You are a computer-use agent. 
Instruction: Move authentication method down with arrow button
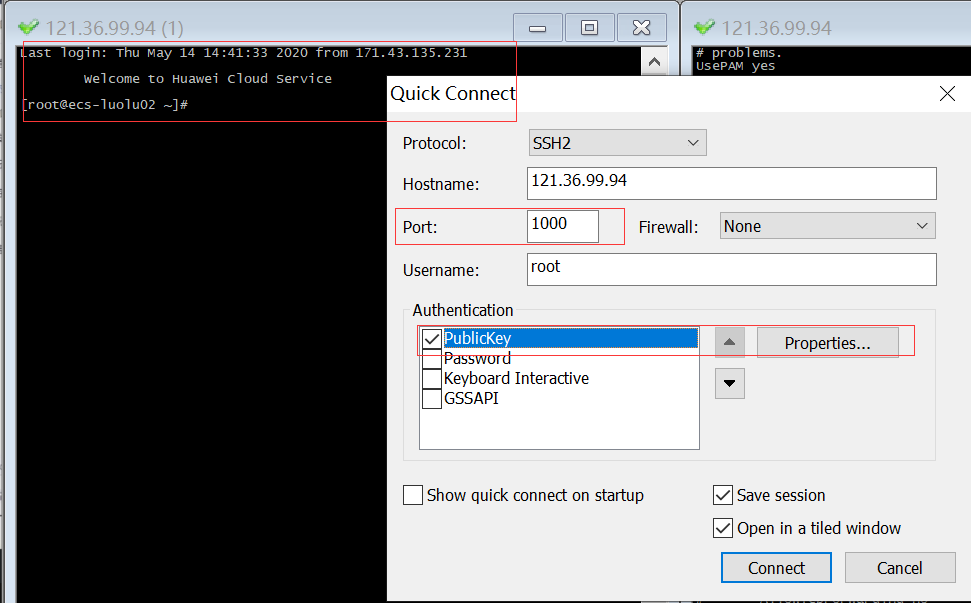729,383
